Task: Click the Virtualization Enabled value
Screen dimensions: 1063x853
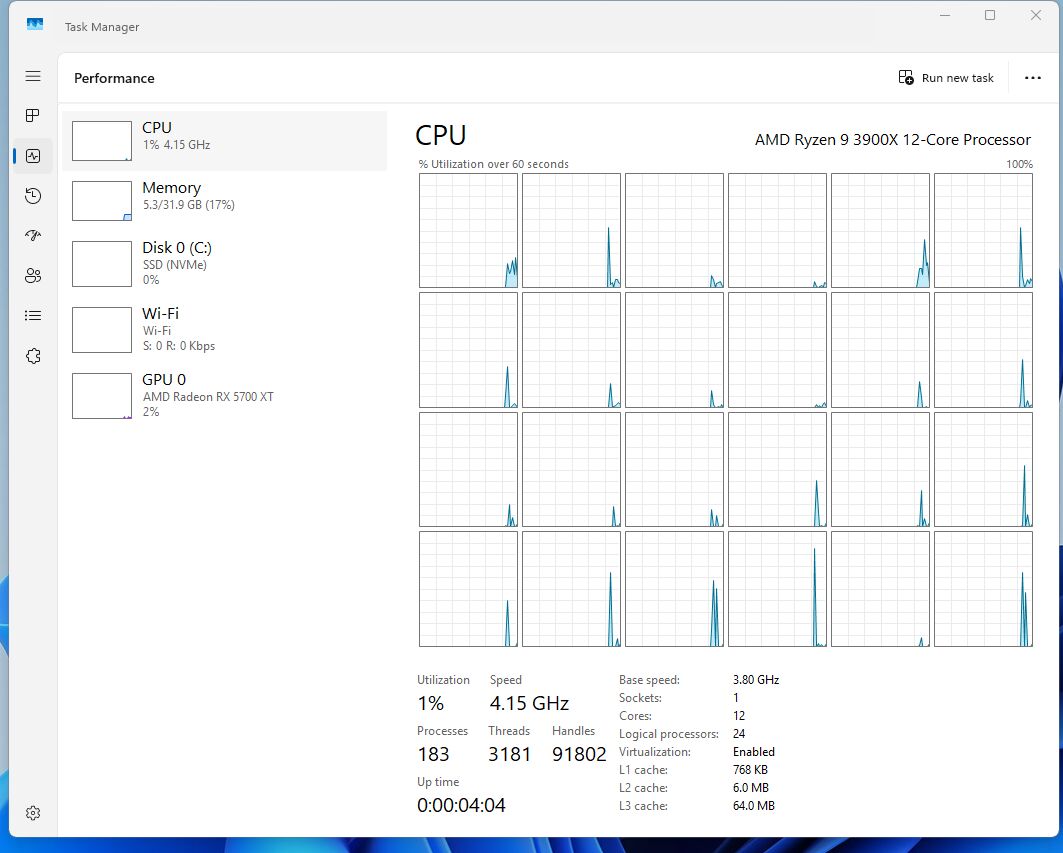Action: 754,751
